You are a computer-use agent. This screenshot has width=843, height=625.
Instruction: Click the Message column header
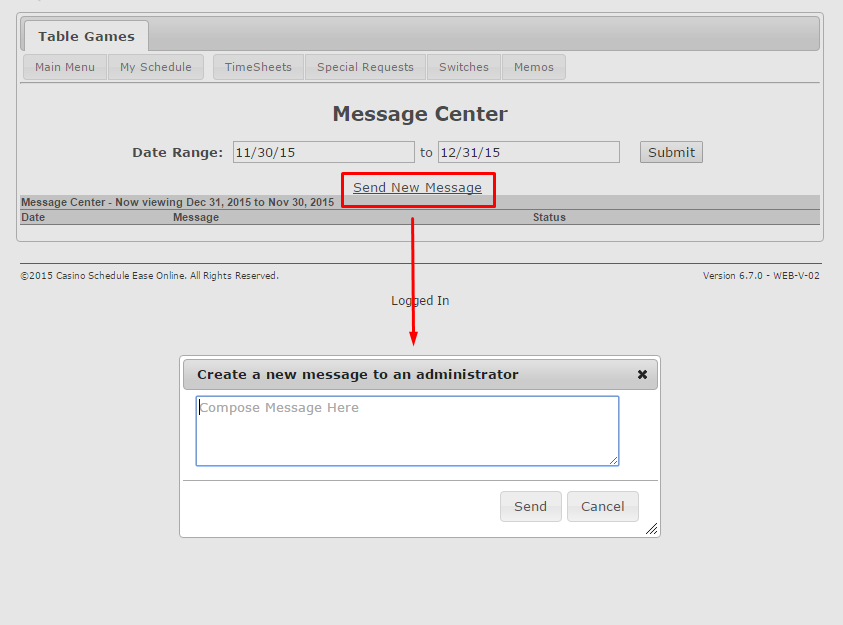(x=196, y=217)
